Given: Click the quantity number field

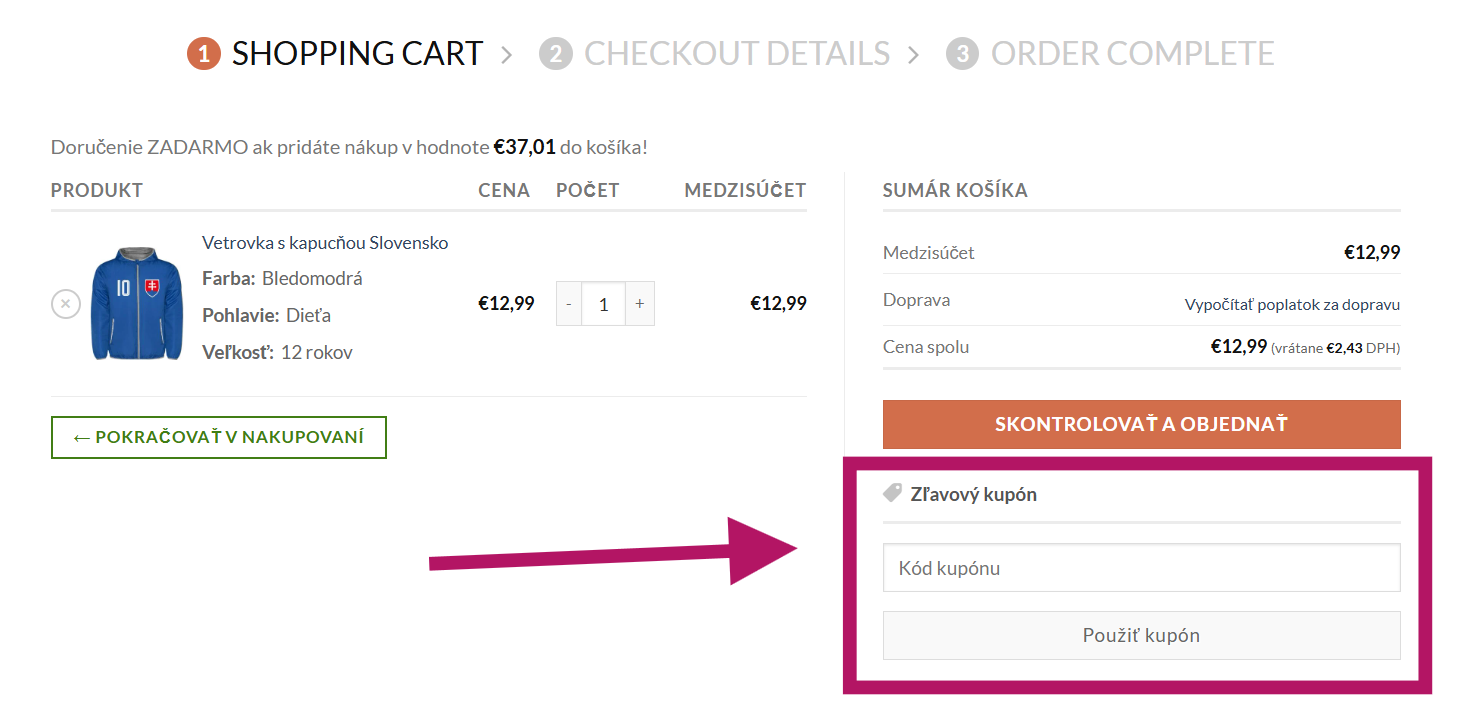Looking at the screenshot, I should pos(604,303).
